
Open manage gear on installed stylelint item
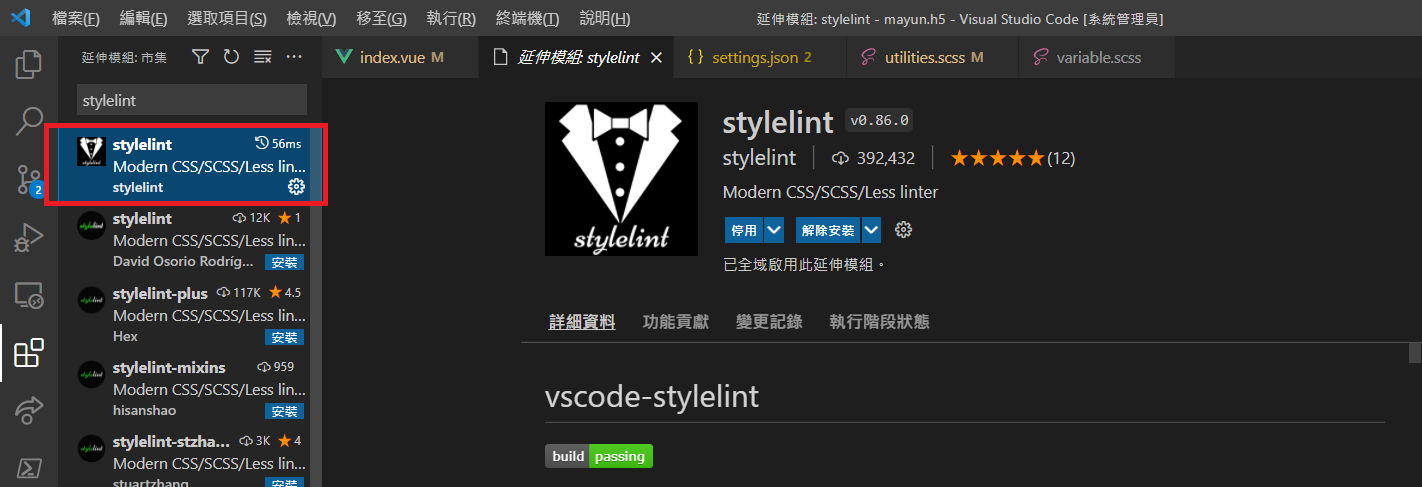pyautogui.click(x=296, y=187)
